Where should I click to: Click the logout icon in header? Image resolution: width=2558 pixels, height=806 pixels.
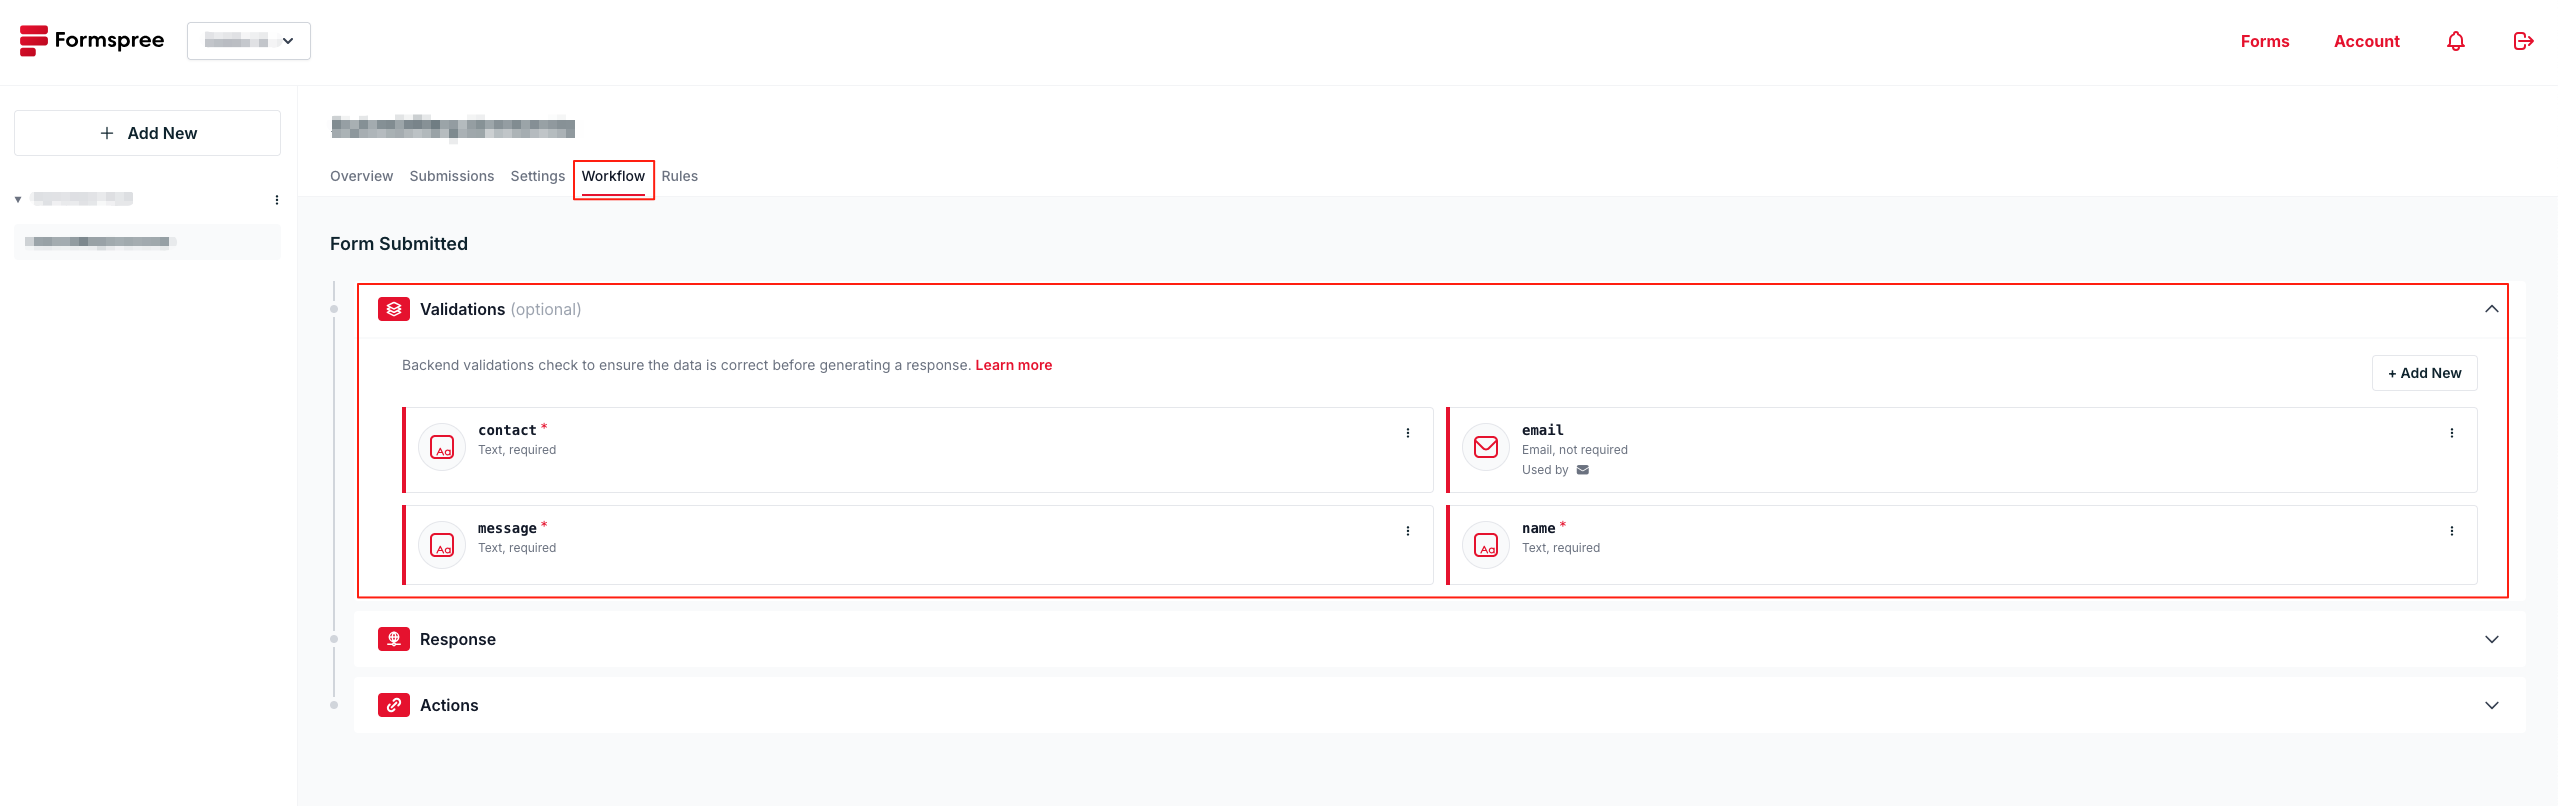[2523, 41]
